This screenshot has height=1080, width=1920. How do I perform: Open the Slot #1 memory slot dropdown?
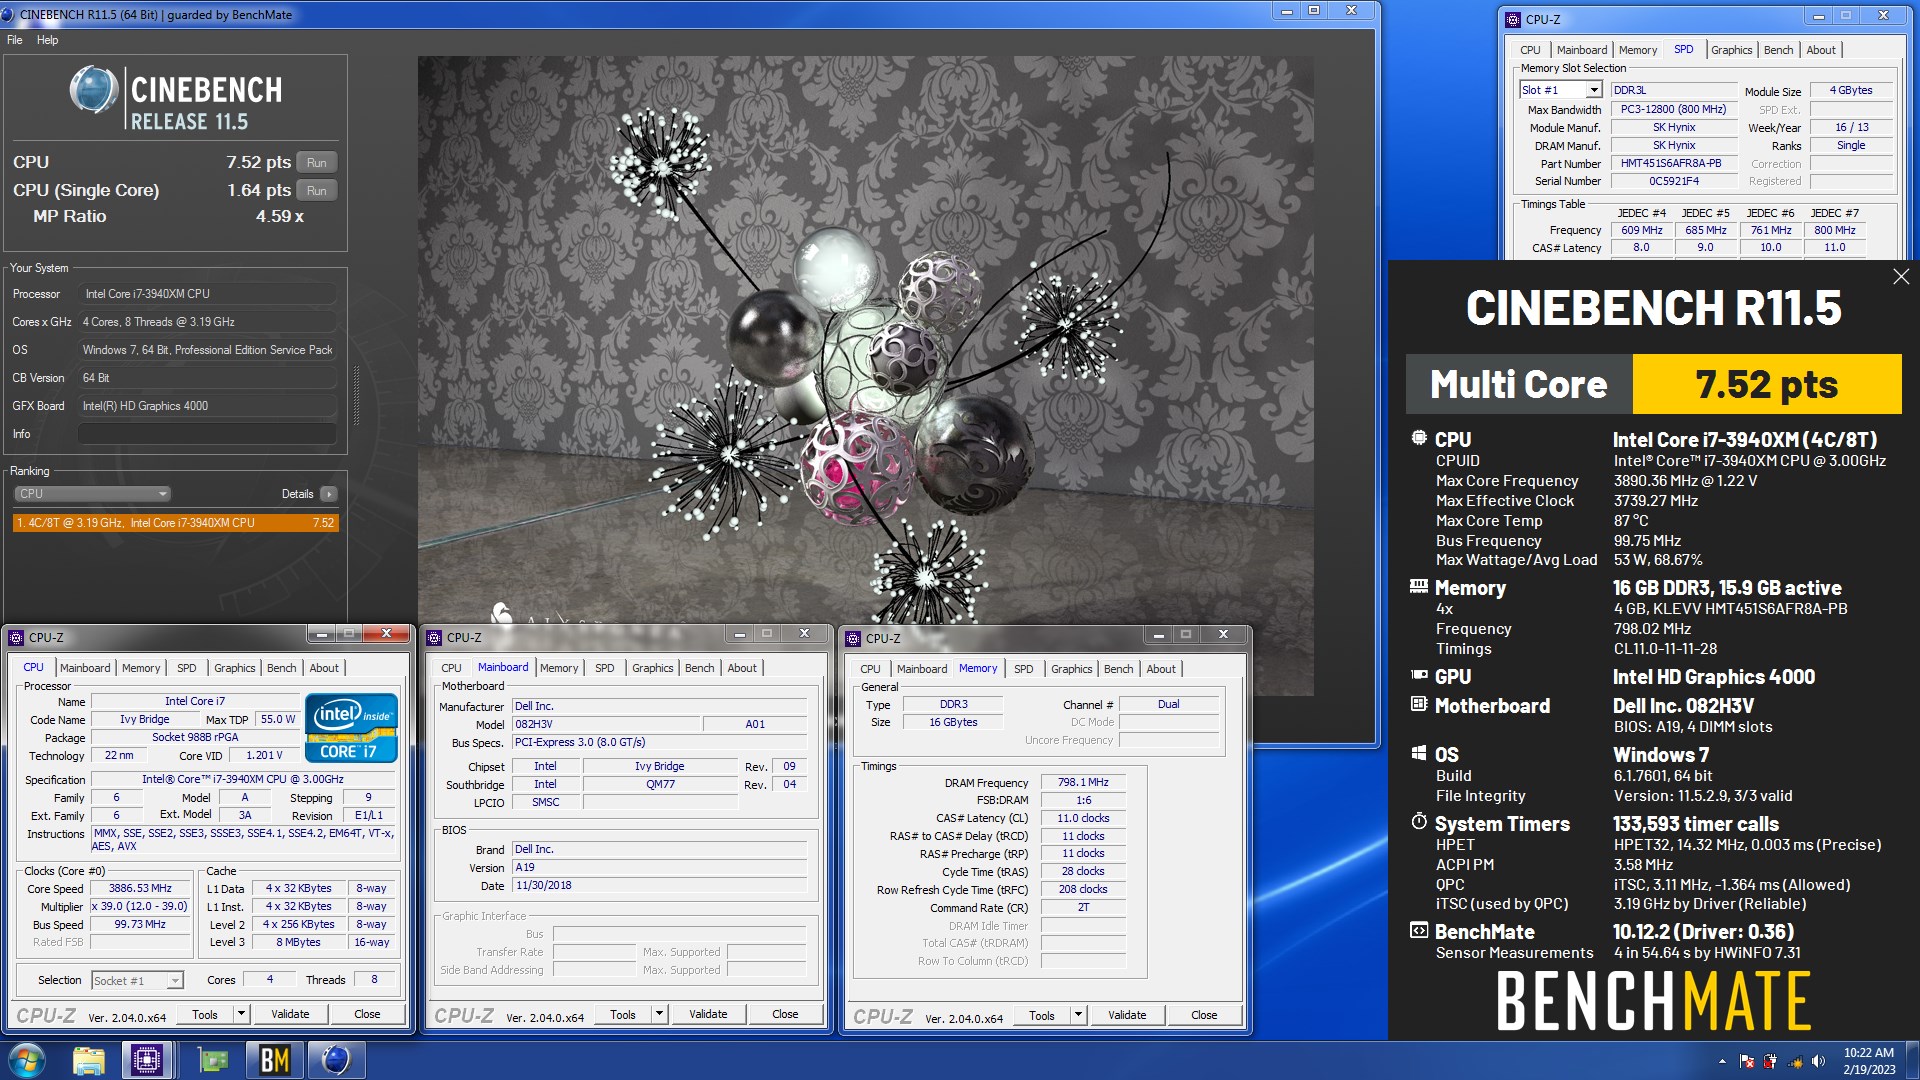[1594, 90]
